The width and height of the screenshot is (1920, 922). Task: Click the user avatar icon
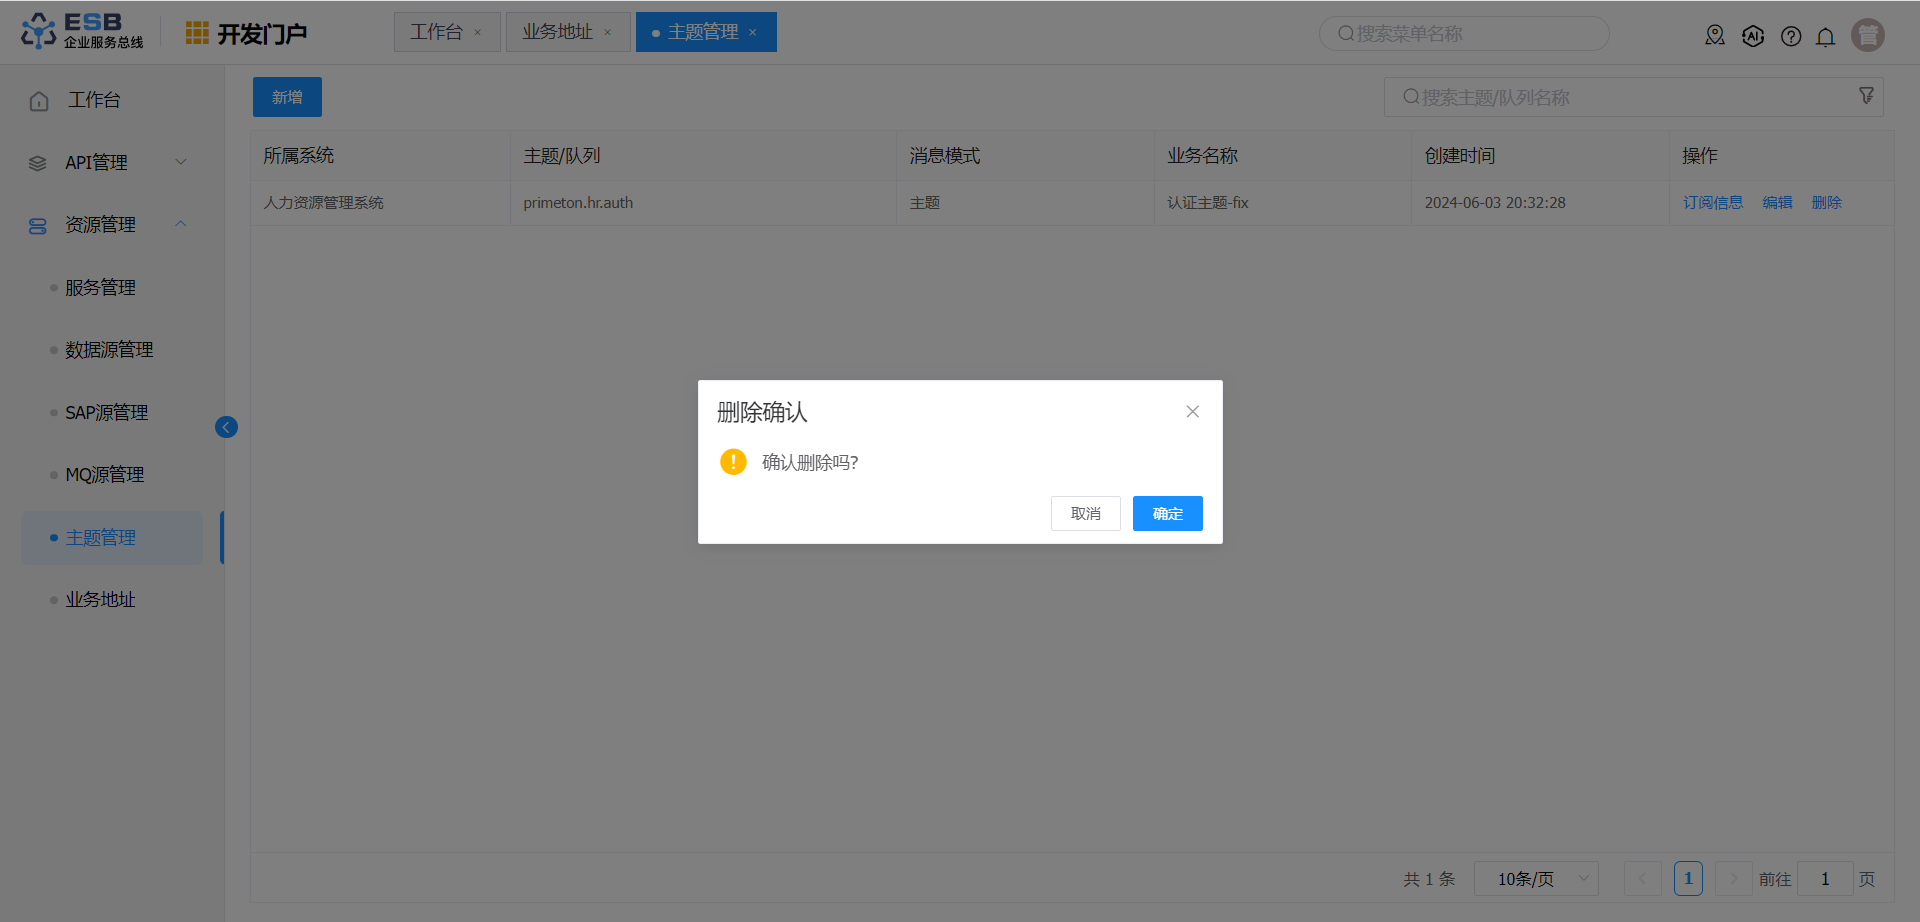click(x=1867, y=35)
